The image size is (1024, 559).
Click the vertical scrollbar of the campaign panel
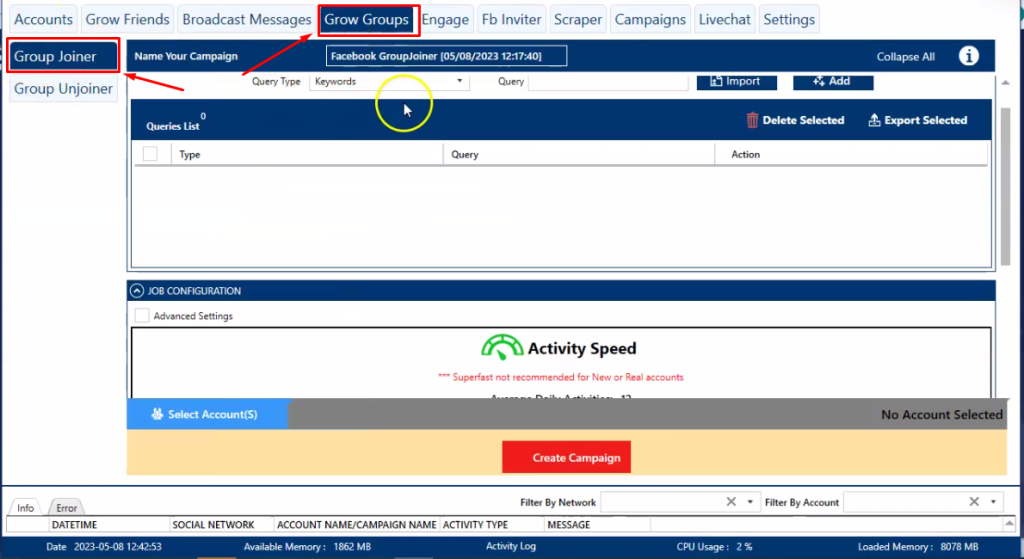[x=1004, y=180]
